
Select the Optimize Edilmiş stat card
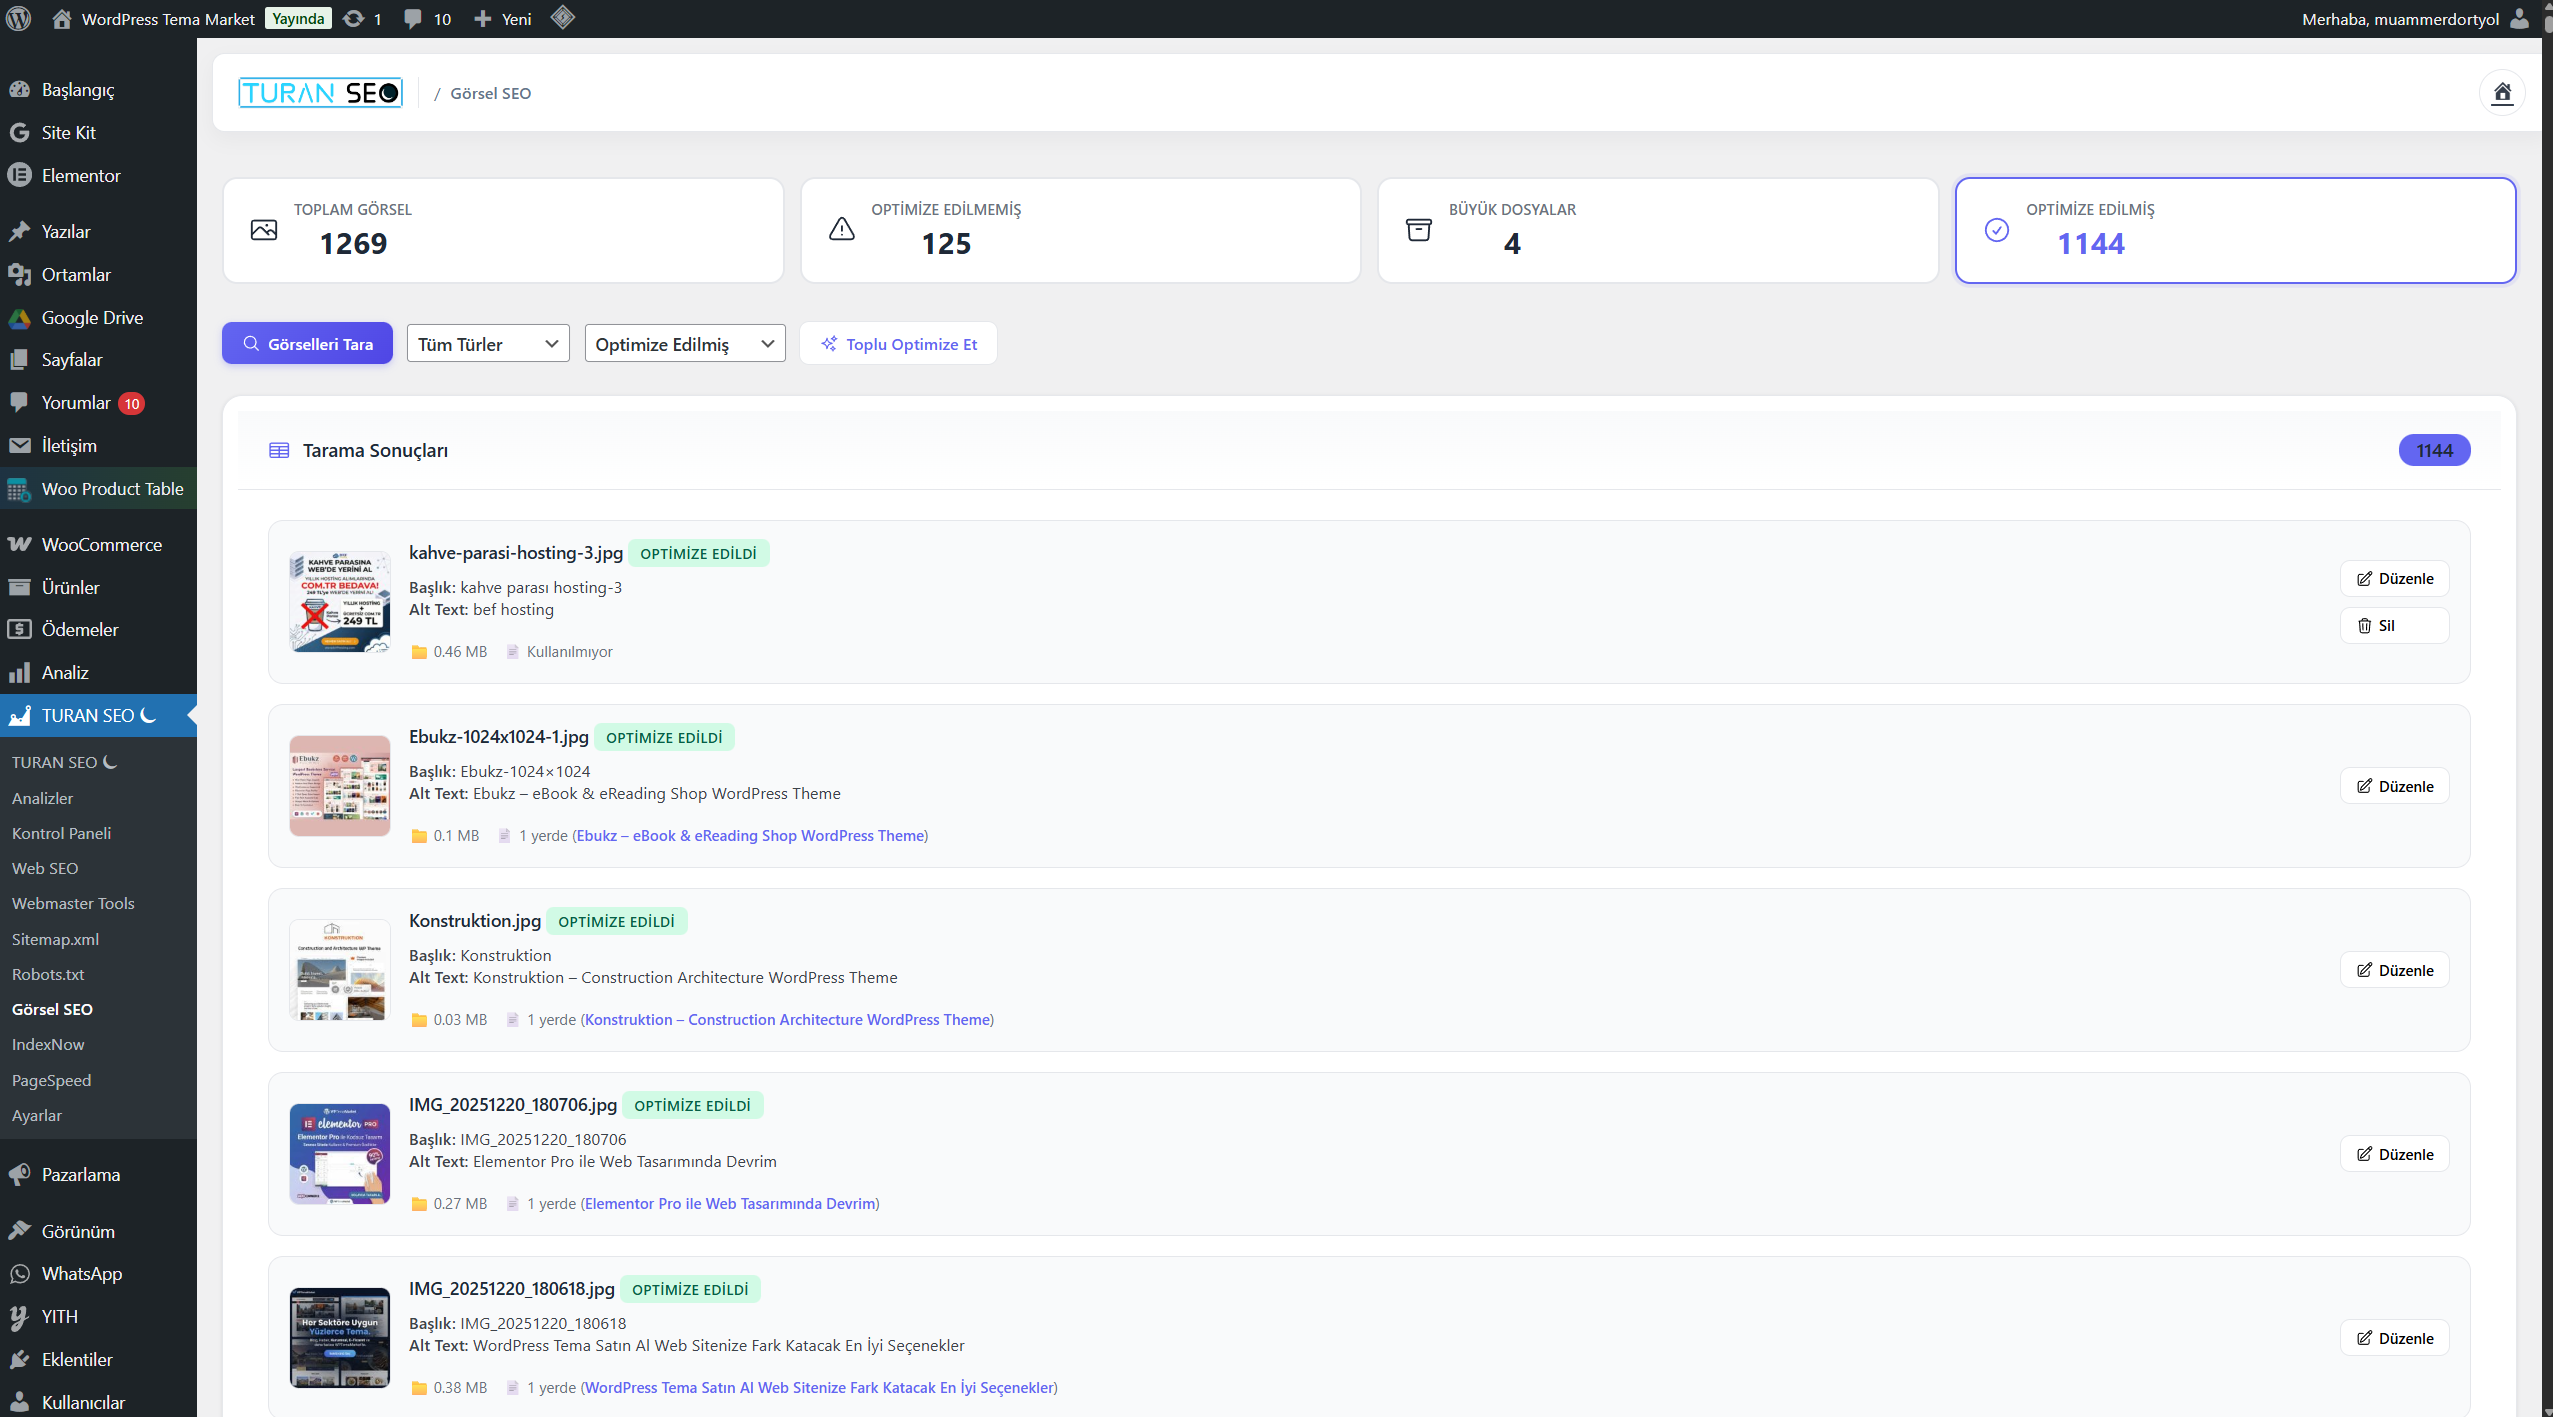coord(2234,230)
